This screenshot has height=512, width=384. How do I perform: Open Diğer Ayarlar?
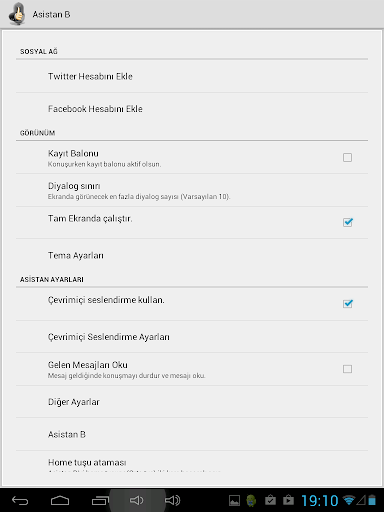coord(192,402)
